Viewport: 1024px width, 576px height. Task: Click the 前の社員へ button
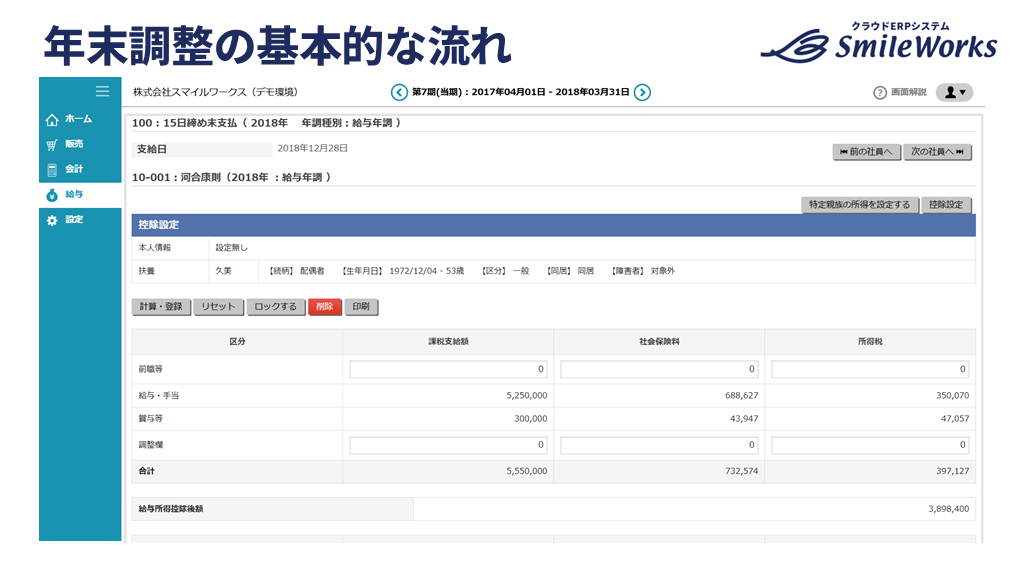point(866,152)
